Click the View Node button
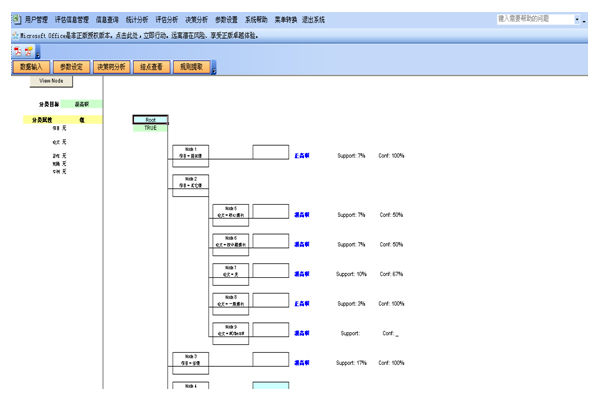This screenshot has height=394, width=593. [x=51, y=81]
